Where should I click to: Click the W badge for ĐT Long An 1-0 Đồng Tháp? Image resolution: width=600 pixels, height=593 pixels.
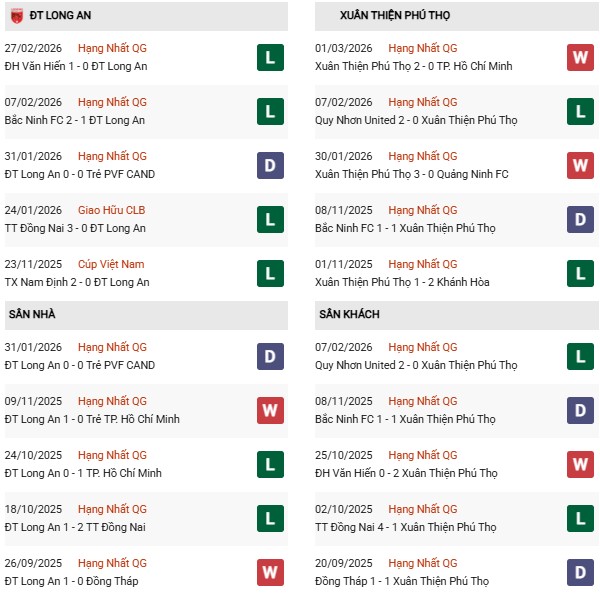[269, 572]
